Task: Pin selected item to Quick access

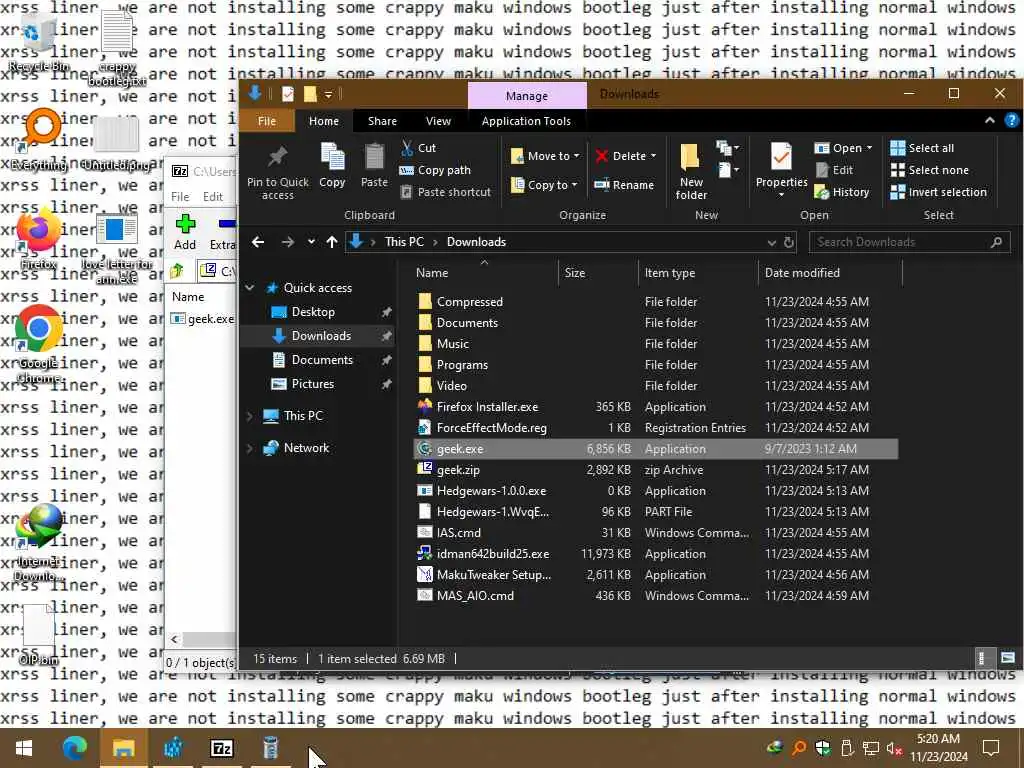Action: coord(278,172)
